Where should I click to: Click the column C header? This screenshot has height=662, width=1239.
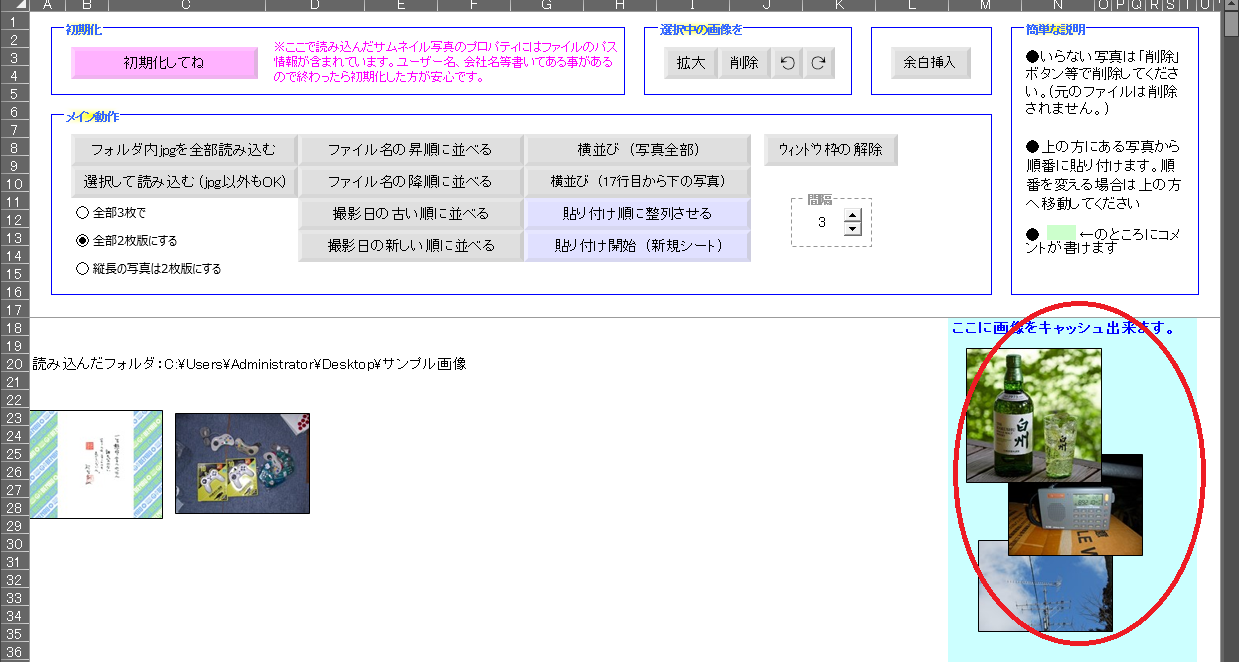pyautogui.click(x=186, y=6)
